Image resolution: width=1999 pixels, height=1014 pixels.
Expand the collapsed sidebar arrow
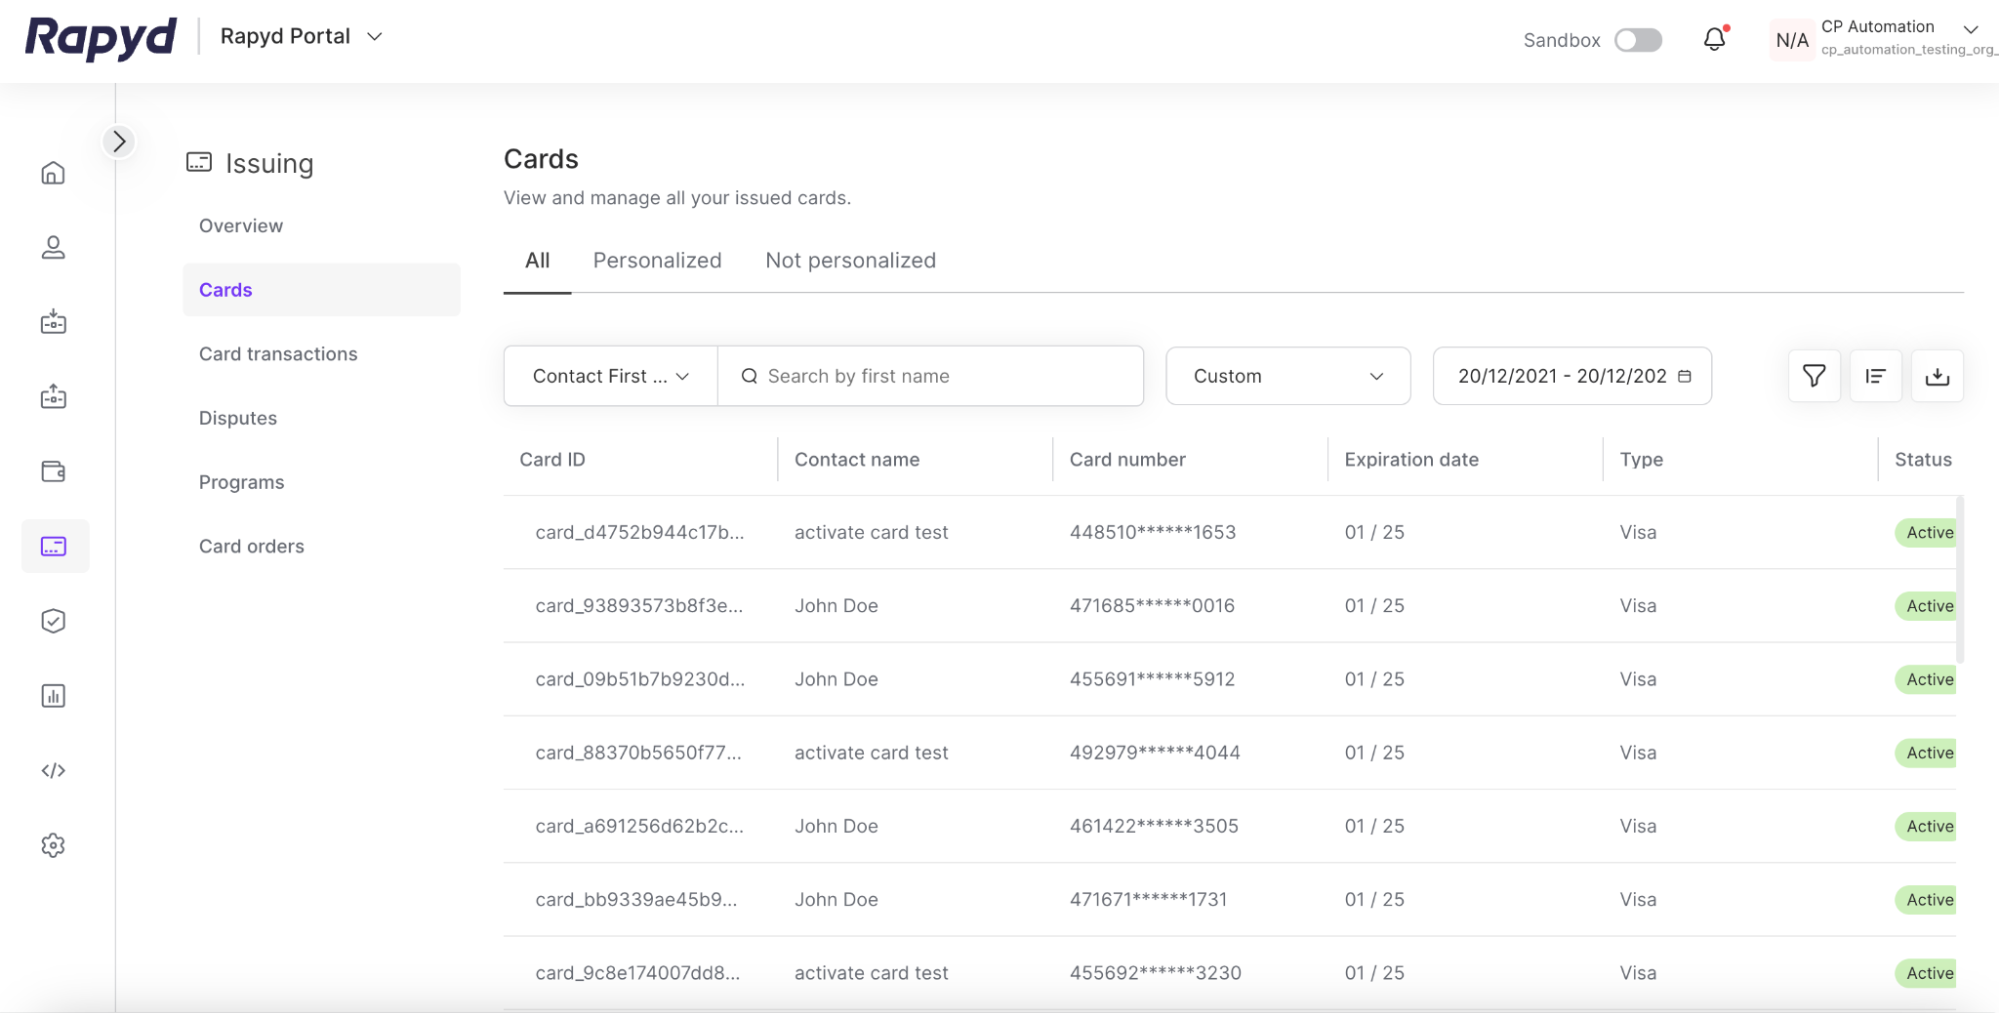tap(119, 142)
